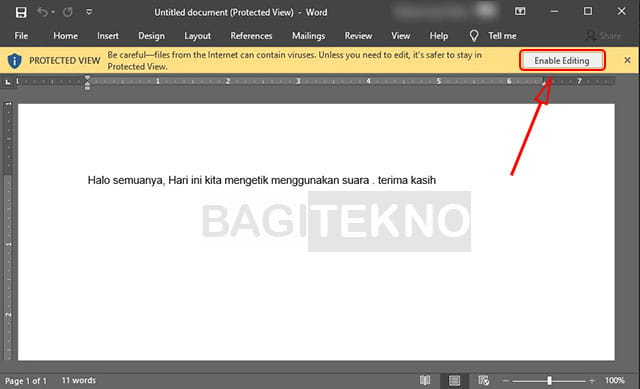Maximize the Word window
The image size is (640, 389).
pos(588,11)
